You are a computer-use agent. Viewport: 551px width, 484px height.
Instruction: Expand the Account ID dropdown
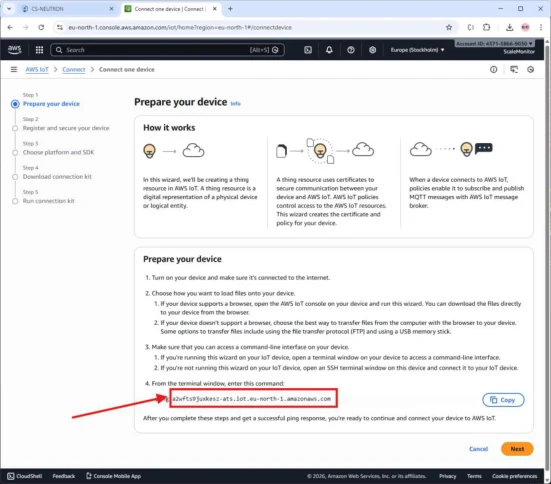pos(494,44)
